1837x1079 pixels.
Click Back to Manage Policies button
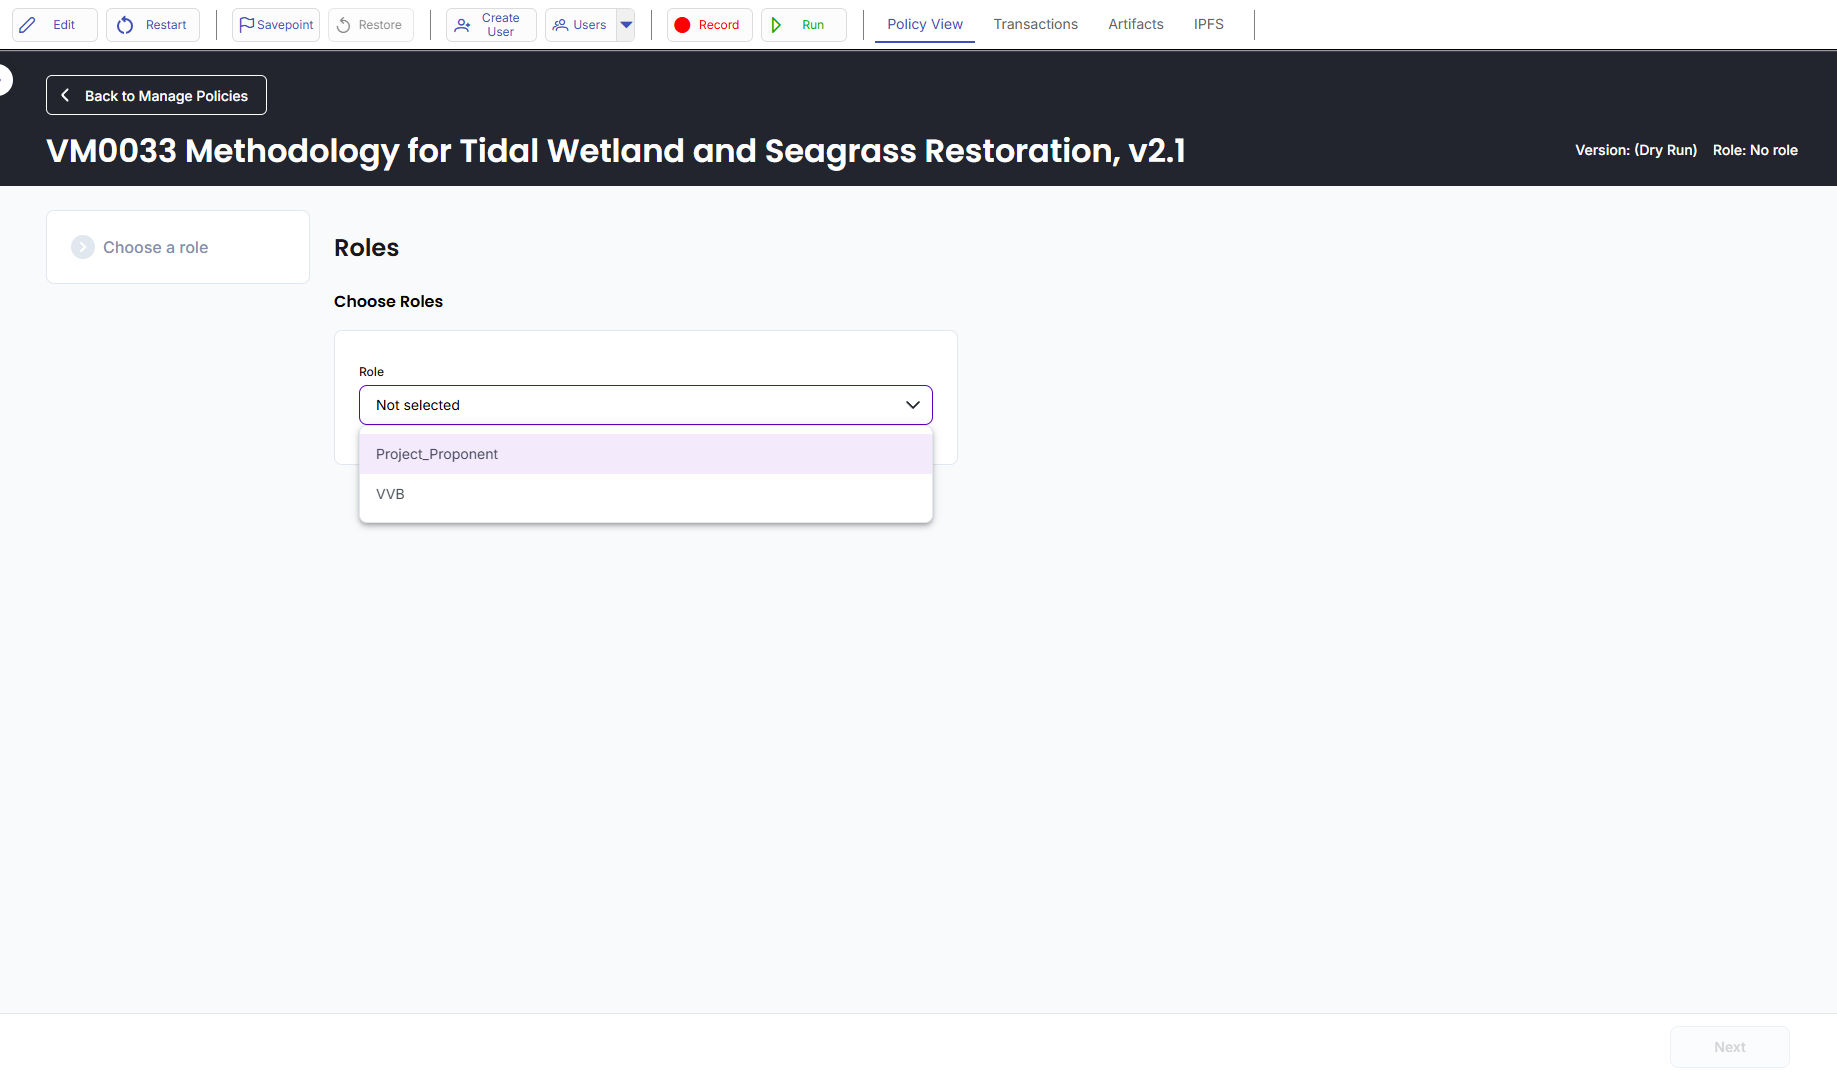point(156,95)
